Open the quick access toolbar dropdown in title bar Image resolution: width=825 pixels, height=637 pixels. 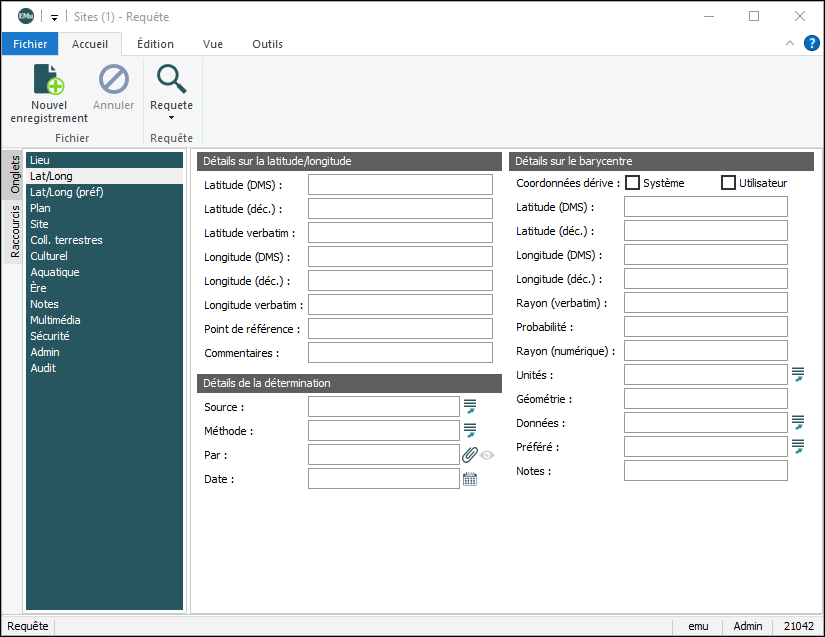coord(54,17)
